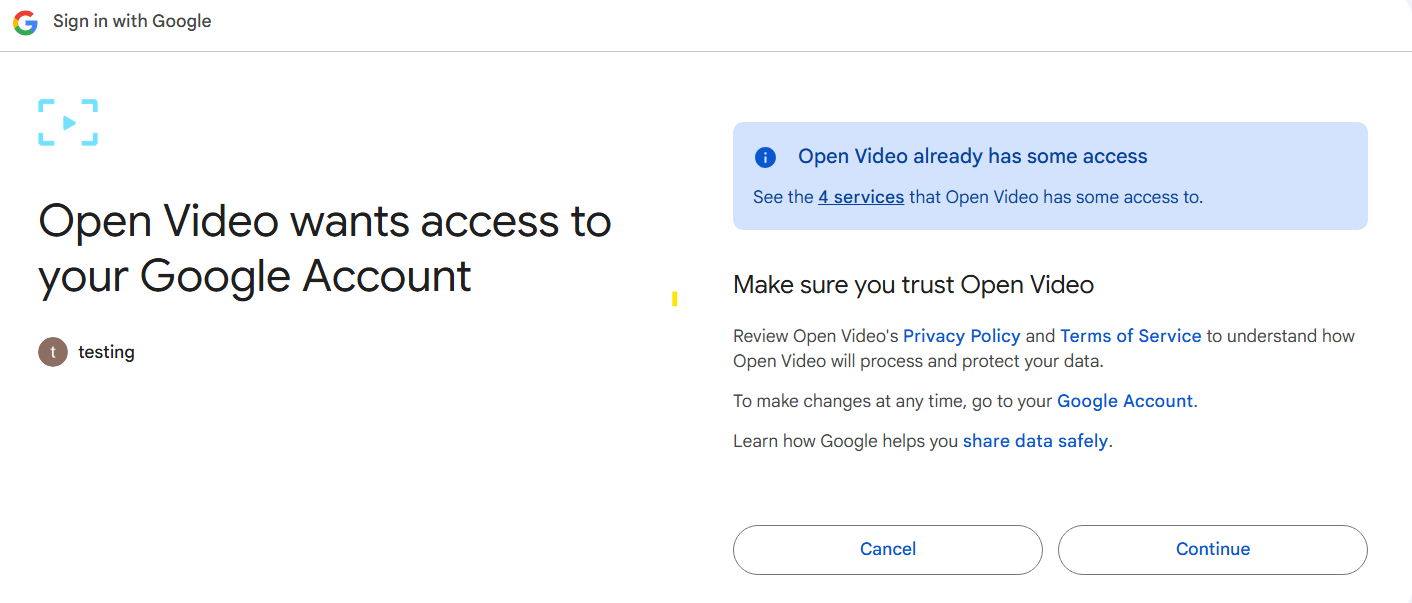
Task: Click the Open Video app icon
Action: click(68, 122)
